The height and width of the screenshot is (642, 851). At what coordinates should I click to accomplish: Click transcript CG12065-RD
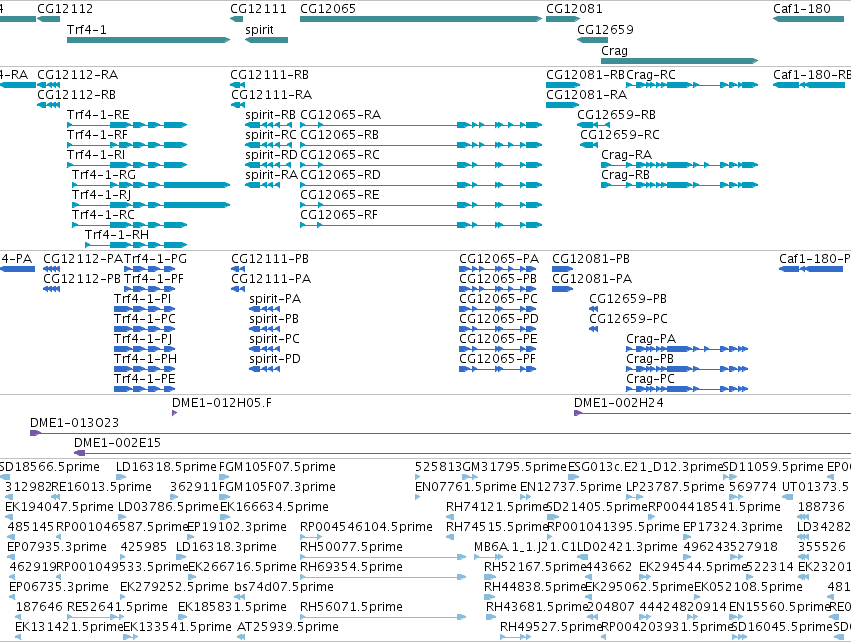pos(421,185)
